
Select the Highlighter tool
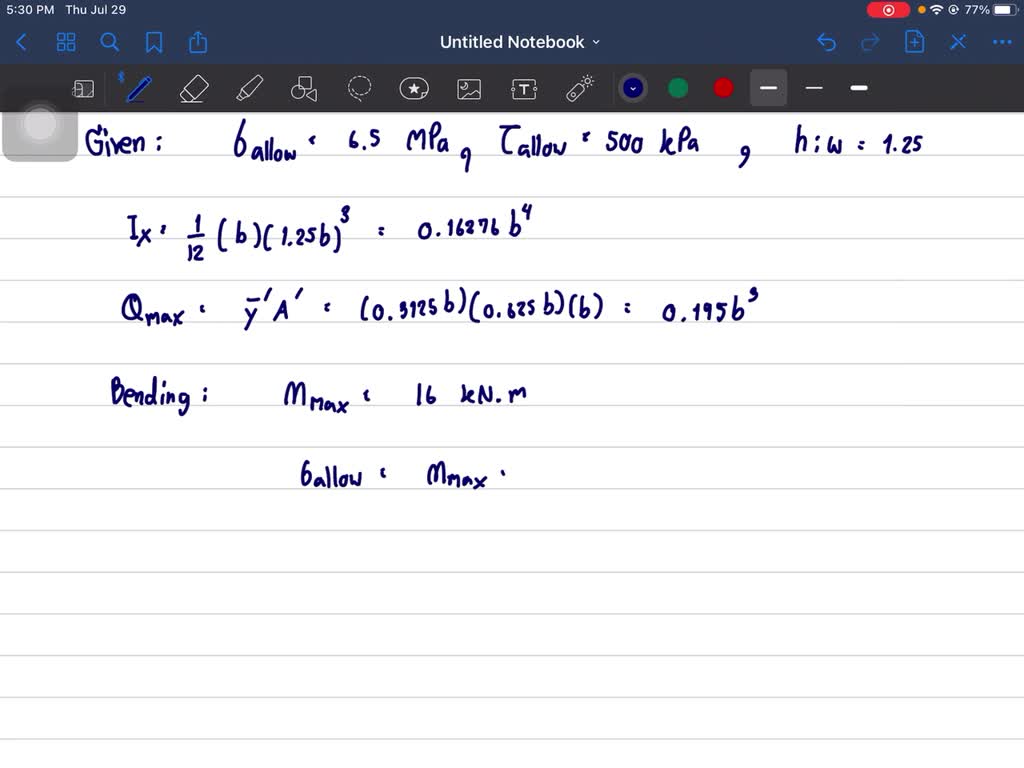249,88
